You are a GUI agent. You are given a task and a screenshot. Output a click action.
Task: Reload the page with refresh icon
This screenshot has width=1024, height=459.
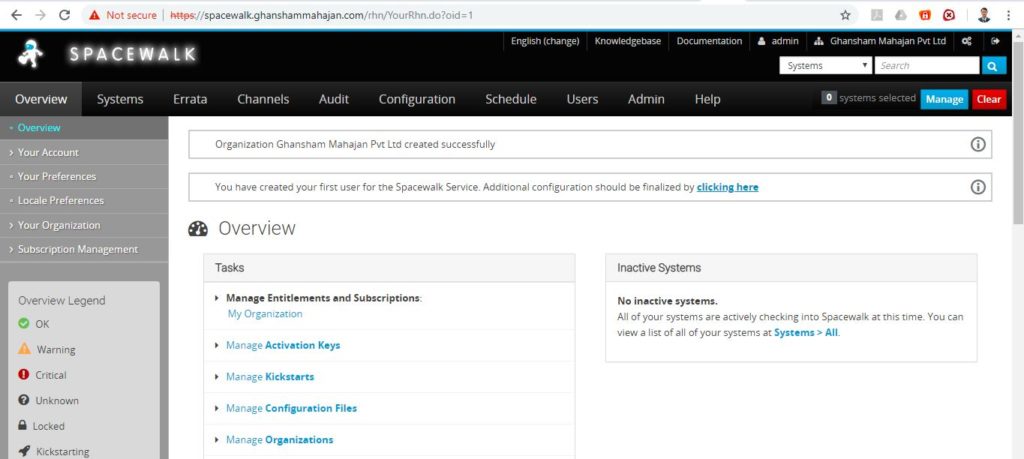64,15
